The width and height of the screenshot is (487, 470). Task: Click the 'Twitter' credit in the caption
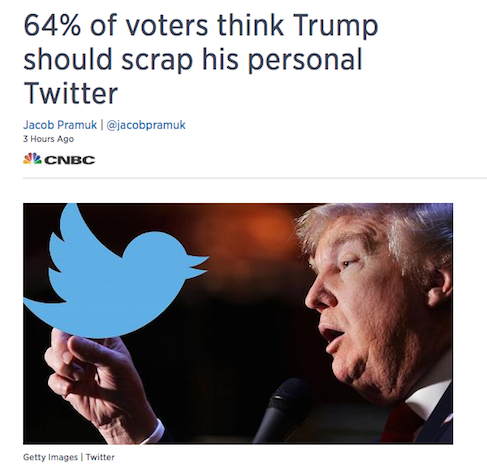pyautogui.click(x=100, y=457)
